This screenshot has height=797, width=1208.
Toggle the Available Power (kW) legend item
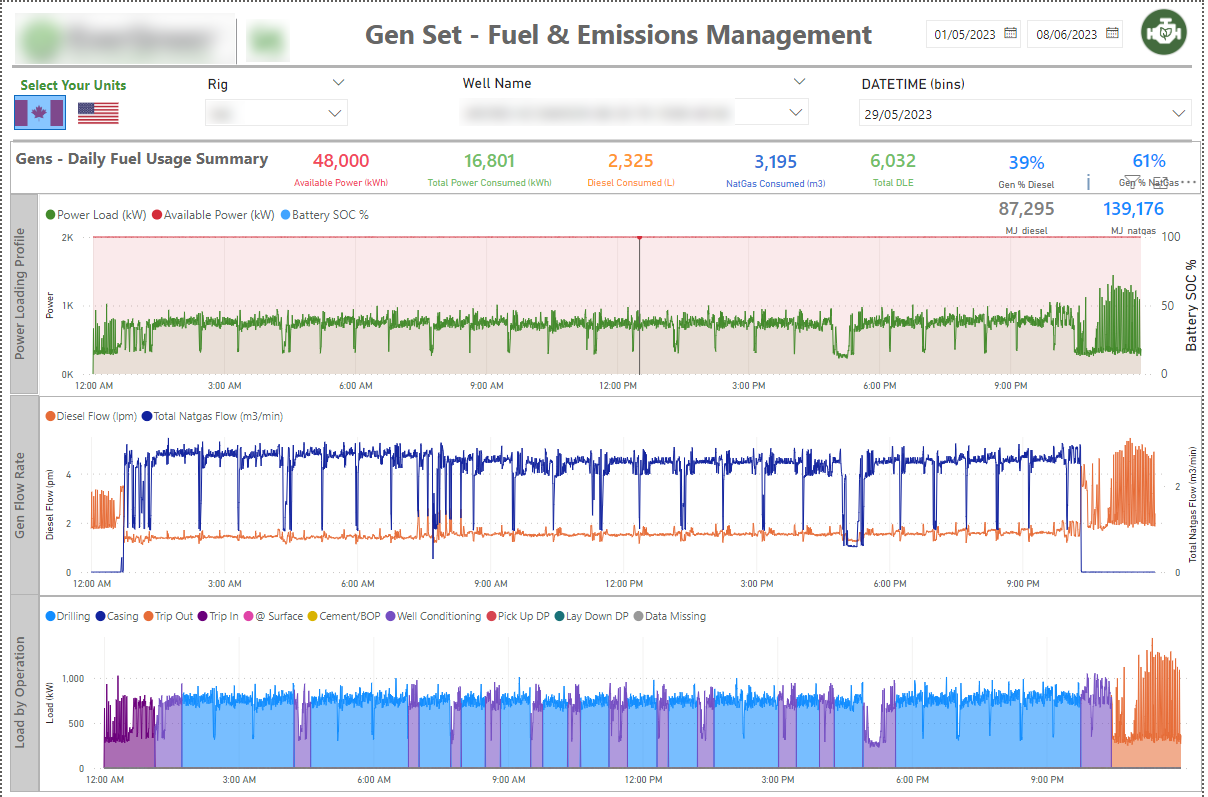click(213, 215)
